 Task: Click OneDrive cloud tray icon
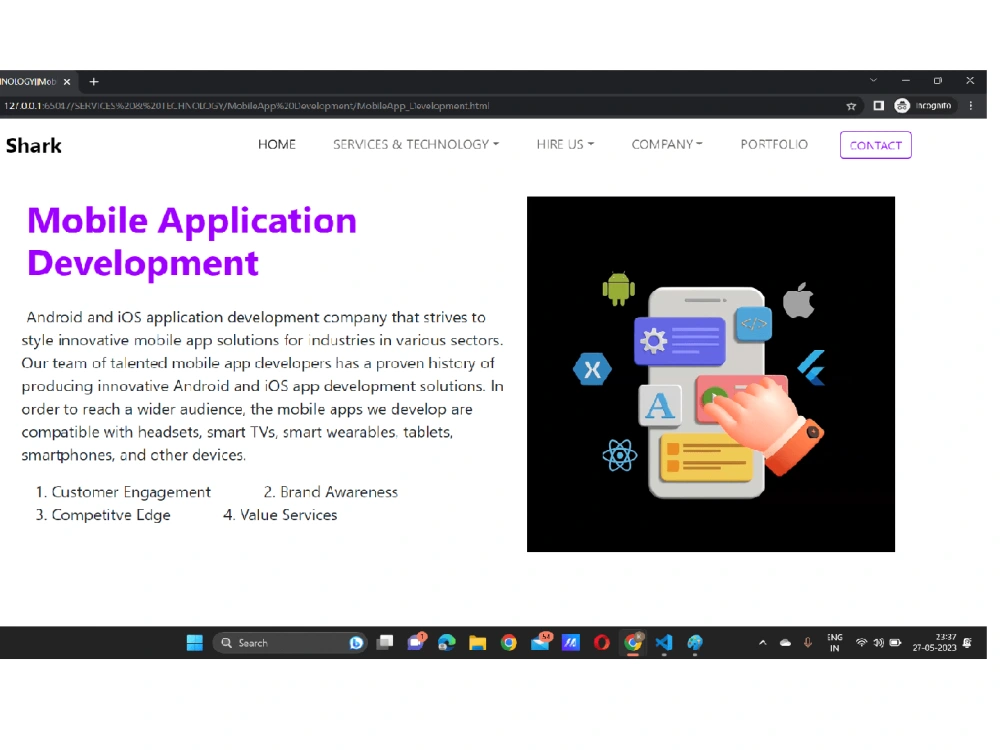(x=785, y=643)
